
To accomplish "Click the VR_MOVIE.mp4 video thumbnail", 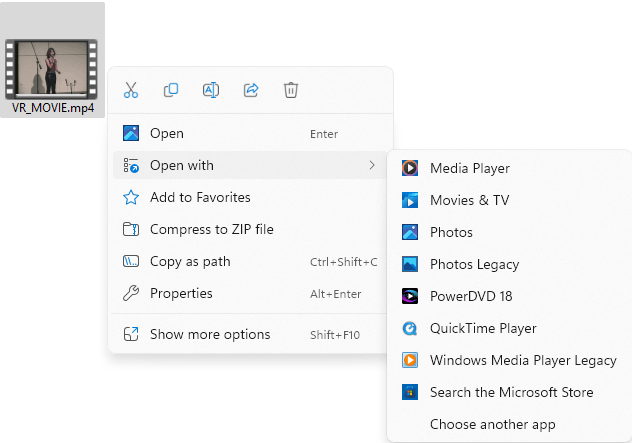I will (51, 69).
